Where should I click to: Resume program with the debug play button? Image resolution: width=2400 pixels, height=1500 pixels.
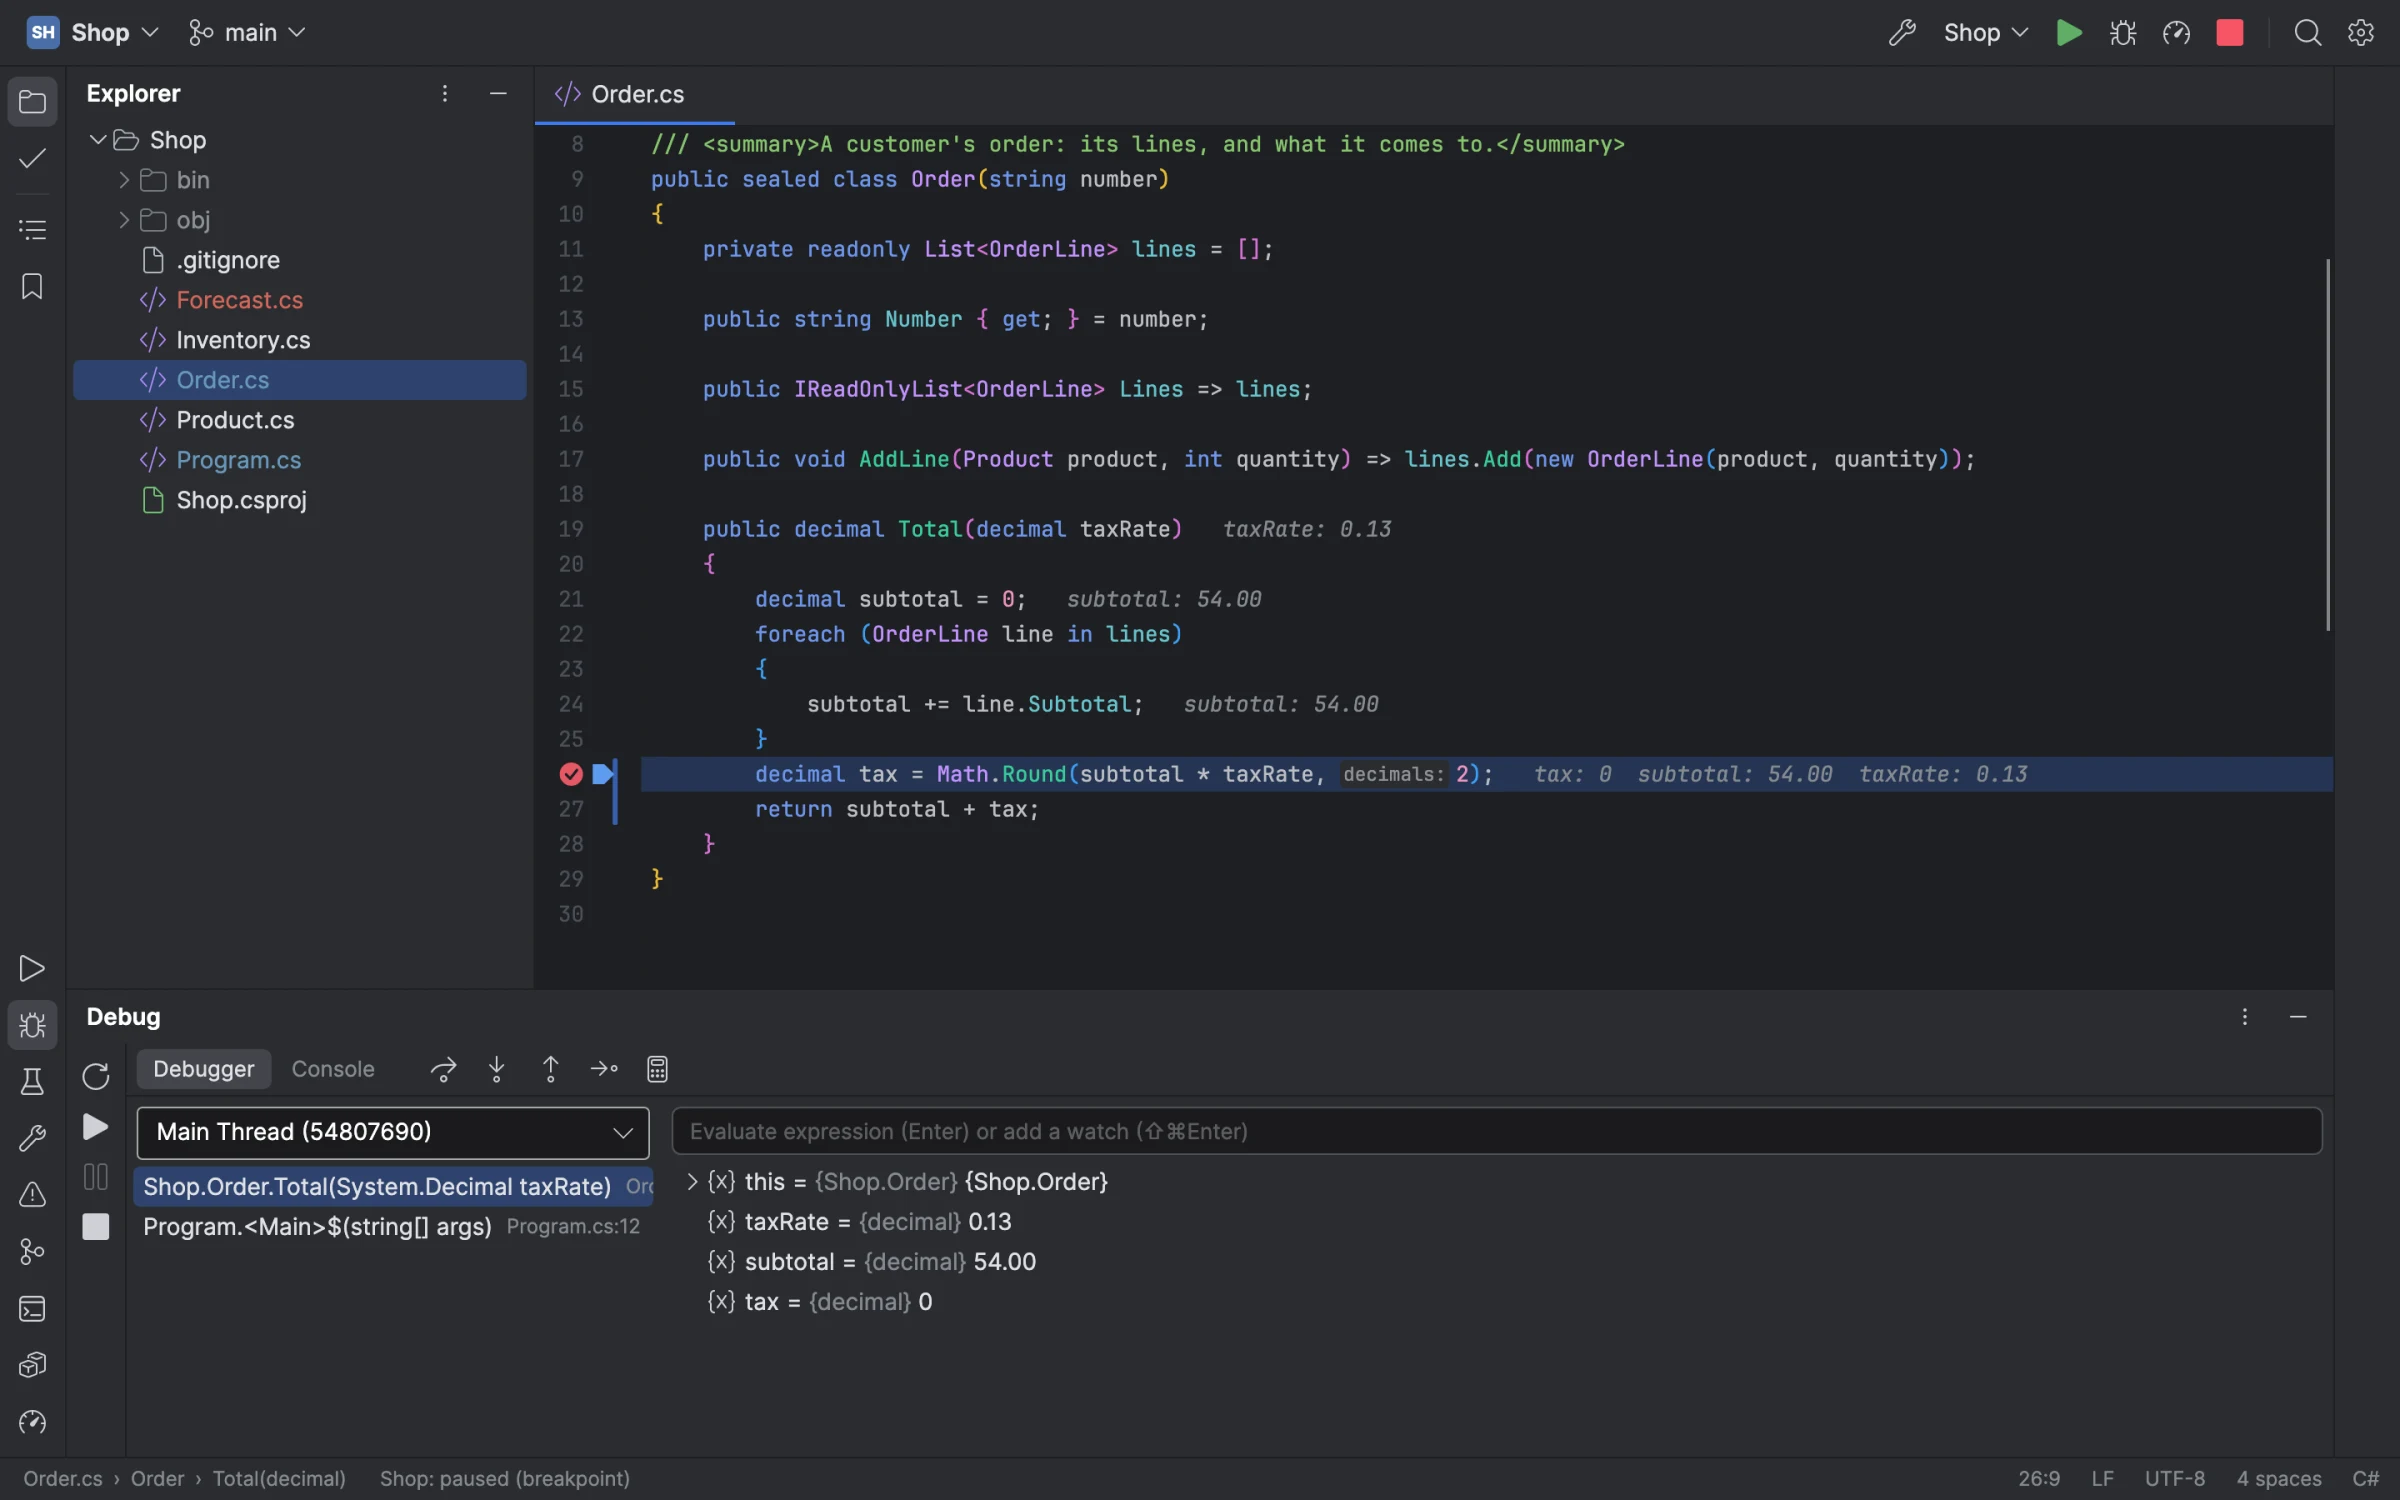95,1127
